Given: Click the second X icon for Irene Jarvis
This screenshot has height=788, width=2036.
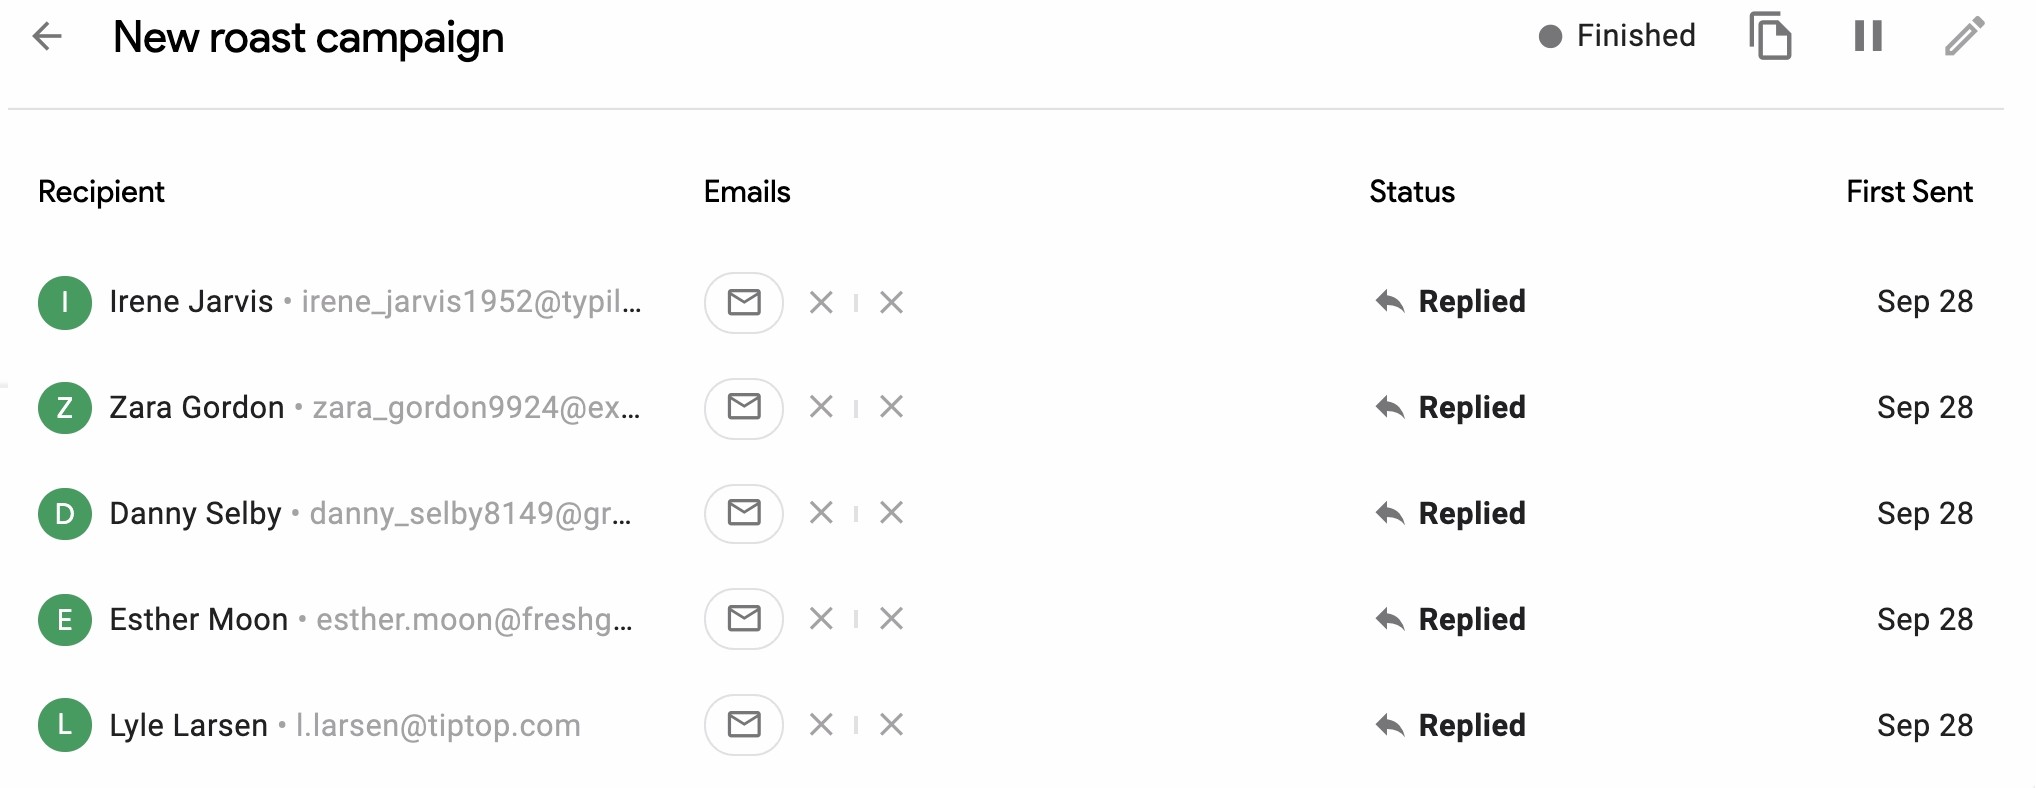Looking at the screenshot, I should (891, 302).
